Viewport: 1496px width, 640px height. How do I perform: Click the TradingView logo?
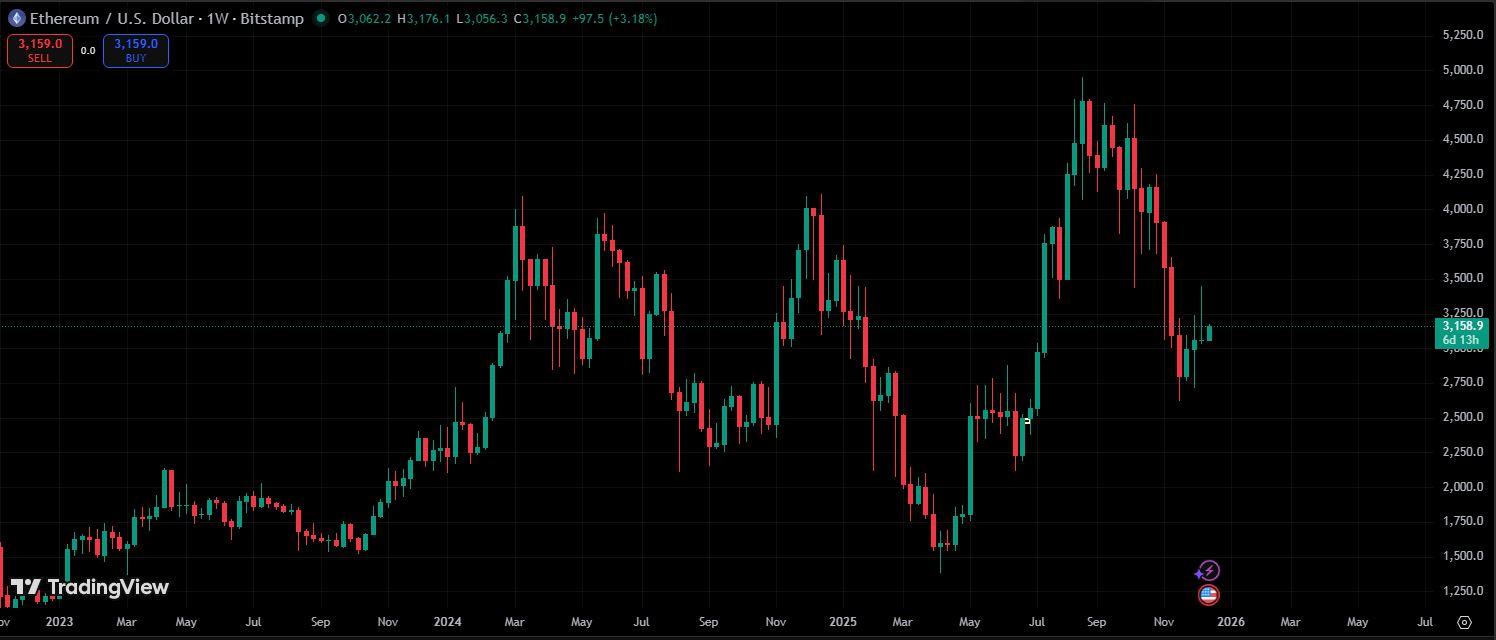point(90,587)
